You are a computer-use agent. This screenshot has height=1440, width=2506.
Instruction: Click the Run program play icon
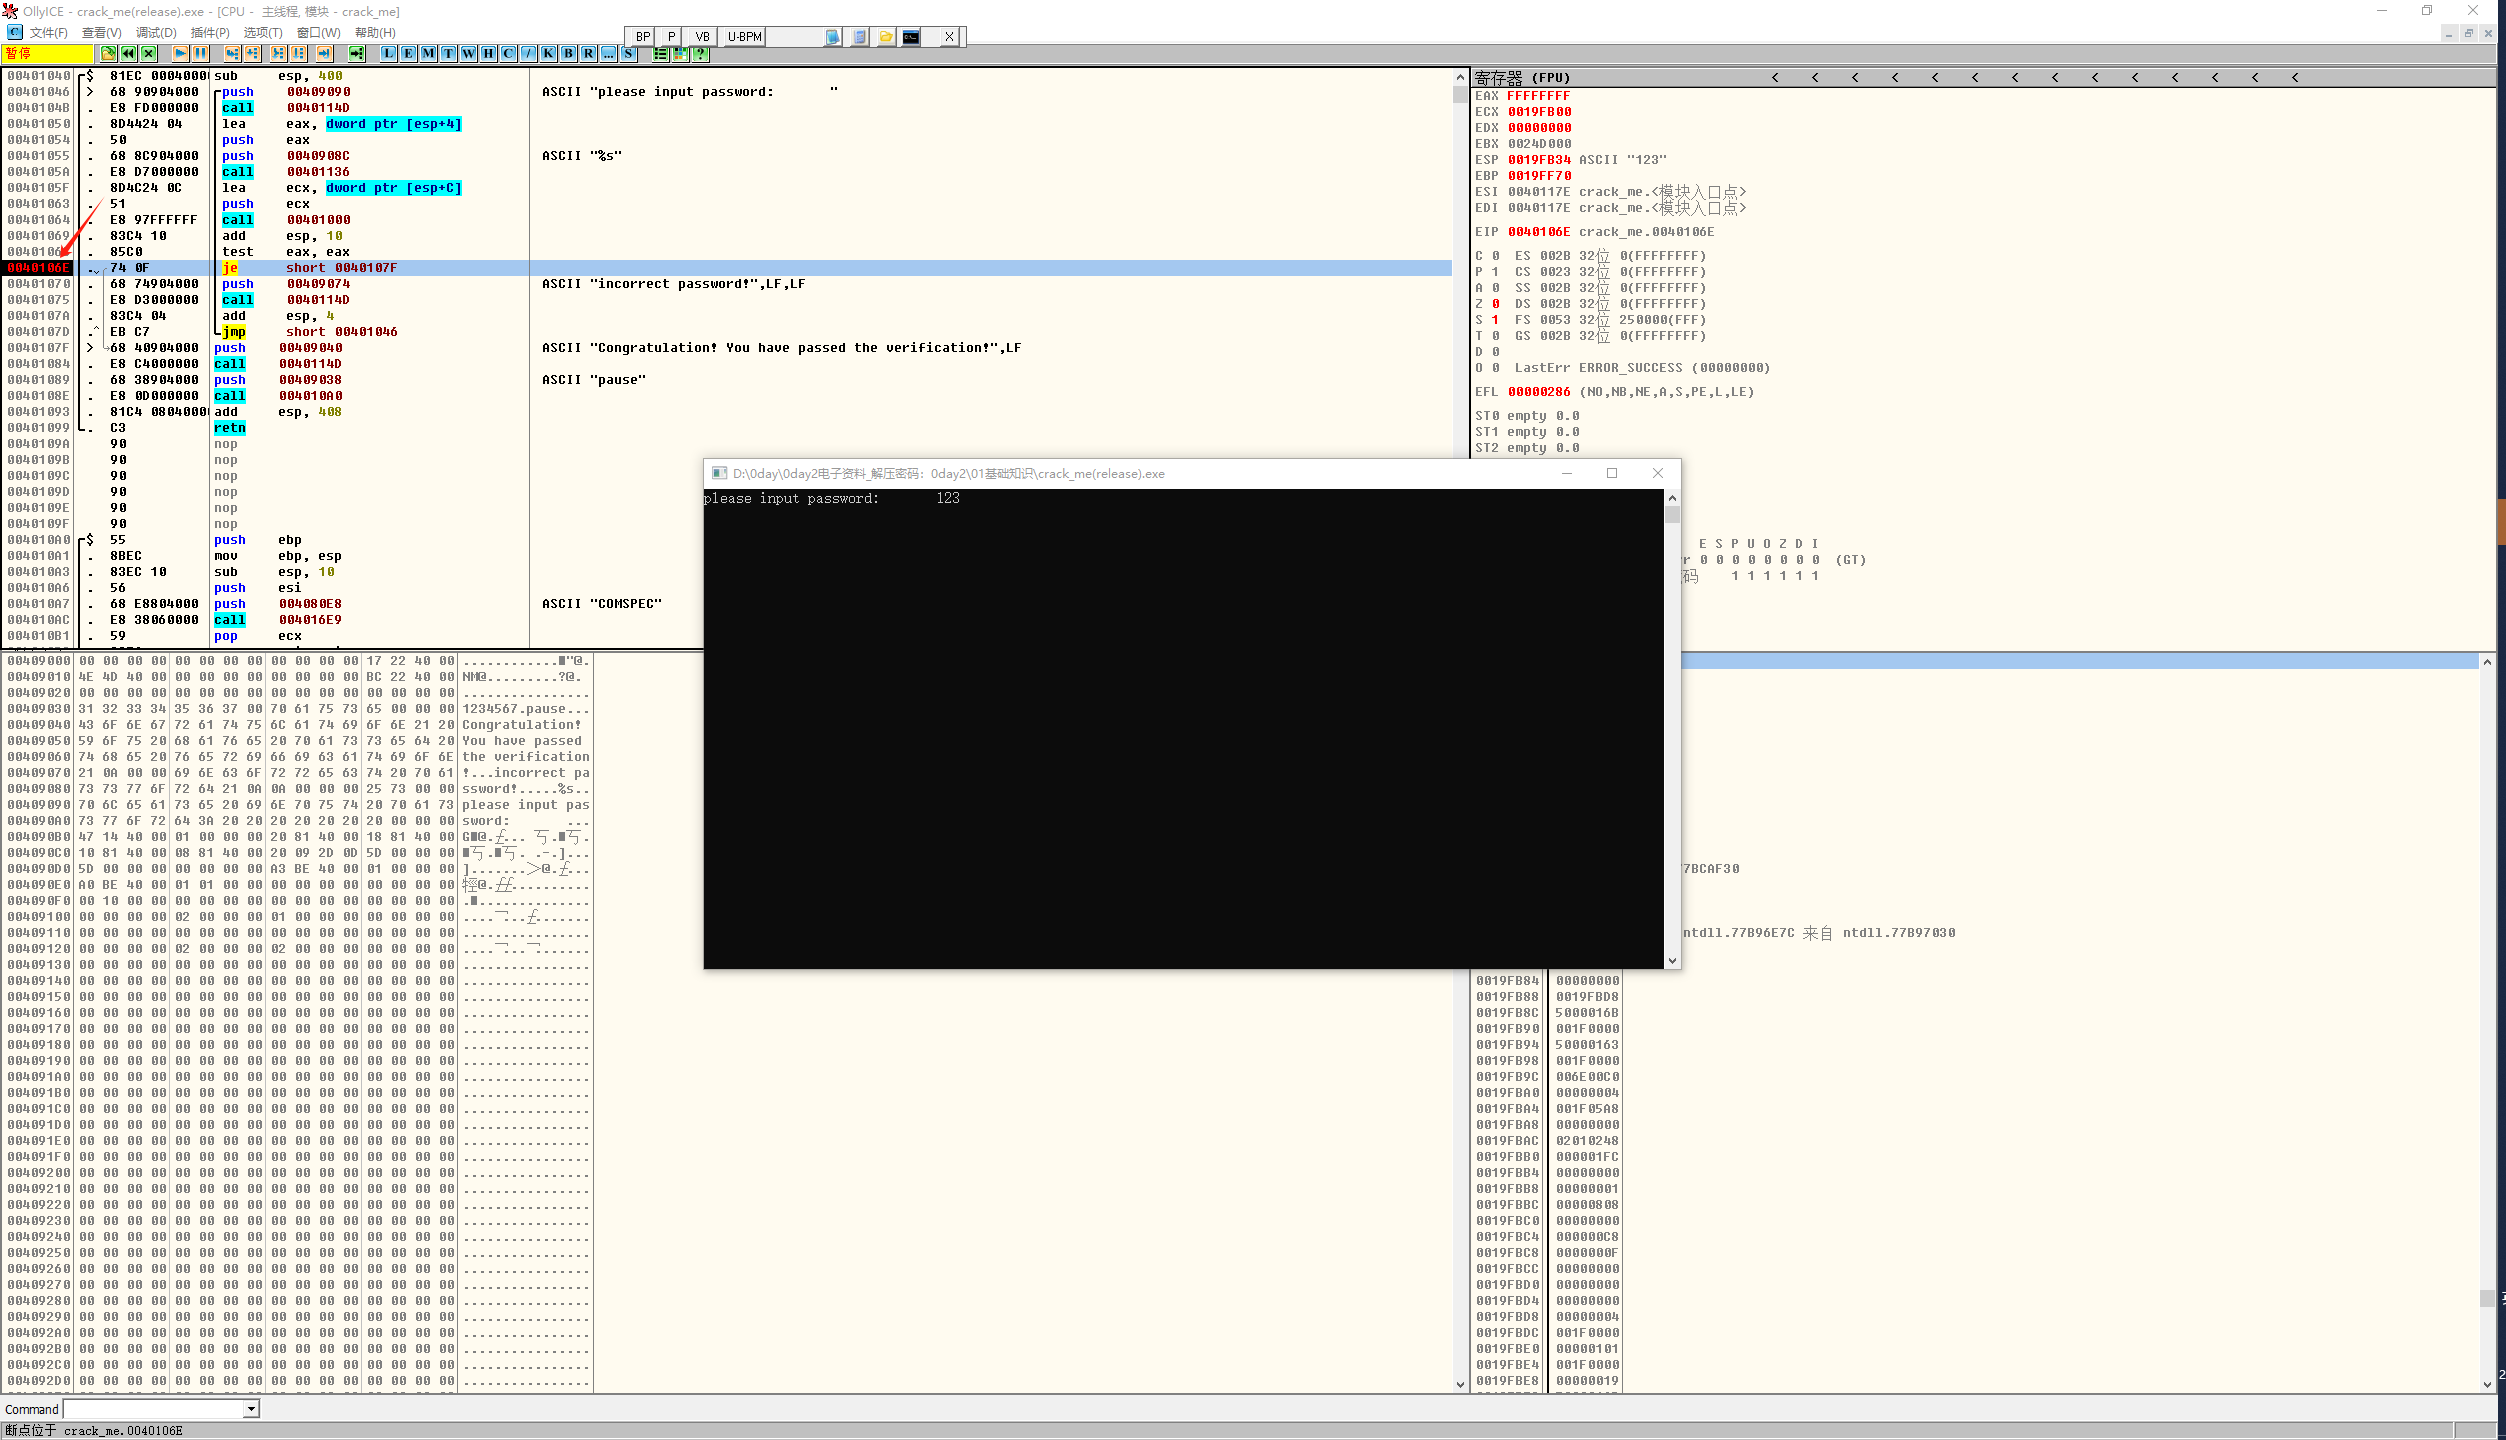pyautogui.click(x=181, y=53)
